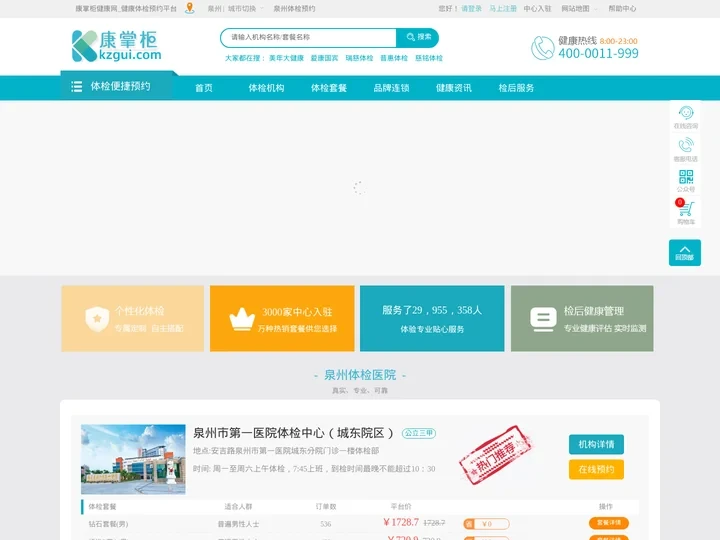Click the ￥1728.7 red platform price

click(401, 522)
